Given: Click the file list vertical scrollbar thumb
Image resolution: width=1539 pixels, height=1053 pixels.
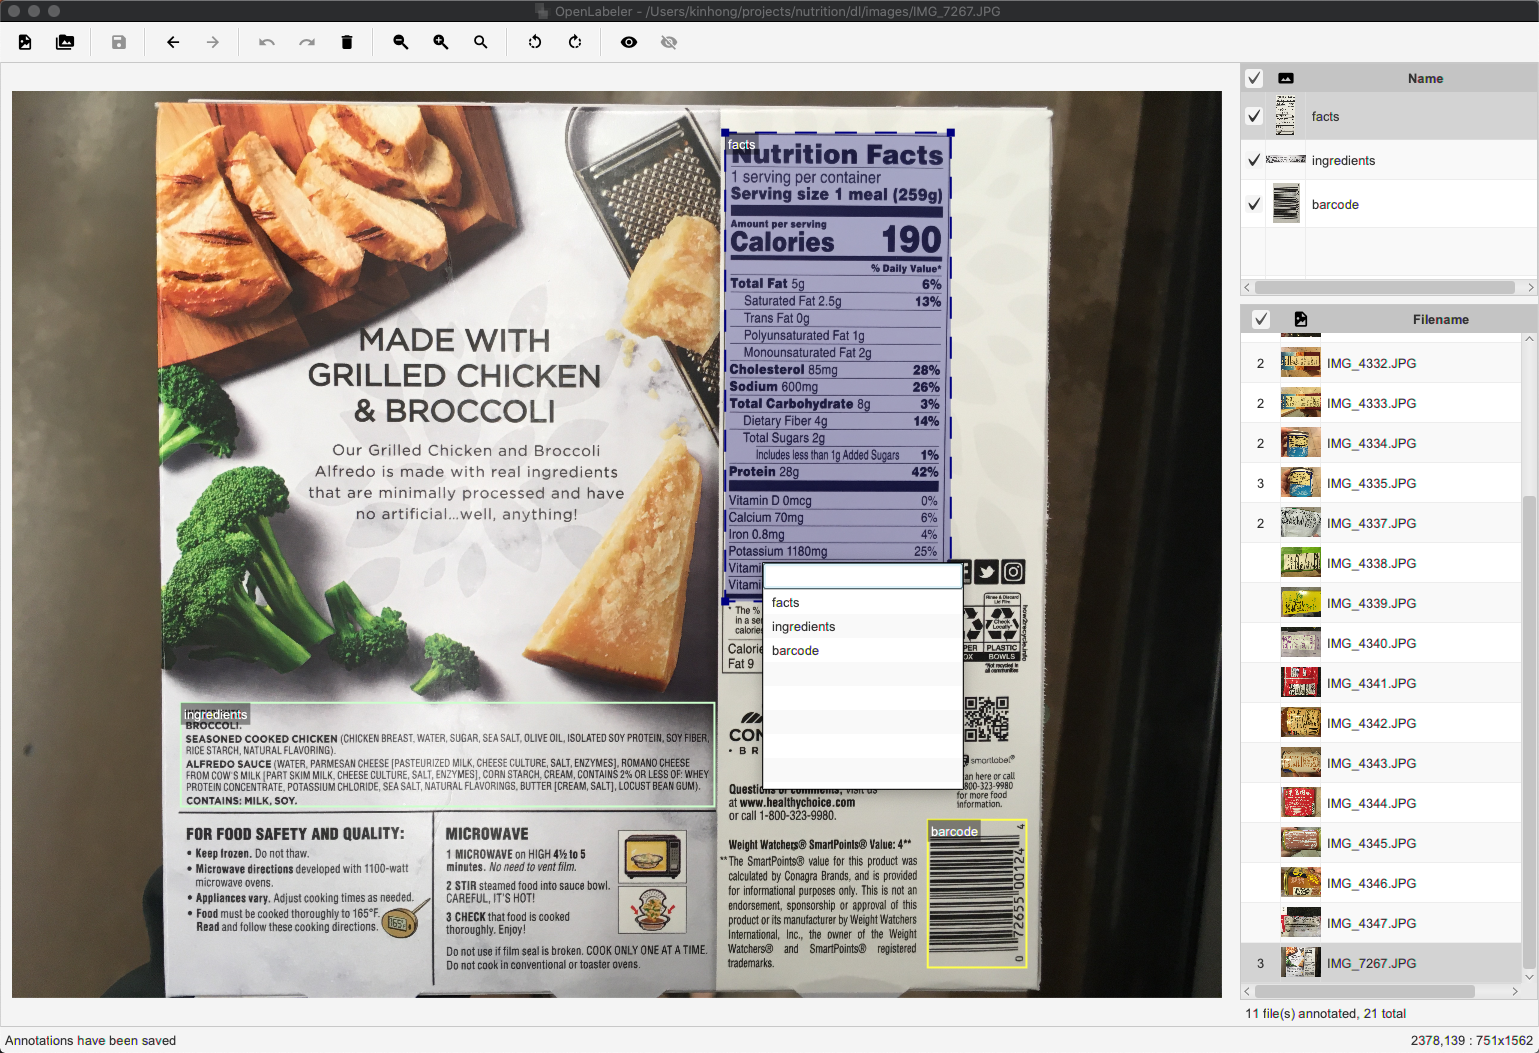Looking at the screenshot, I should (x=1530, y=730).
